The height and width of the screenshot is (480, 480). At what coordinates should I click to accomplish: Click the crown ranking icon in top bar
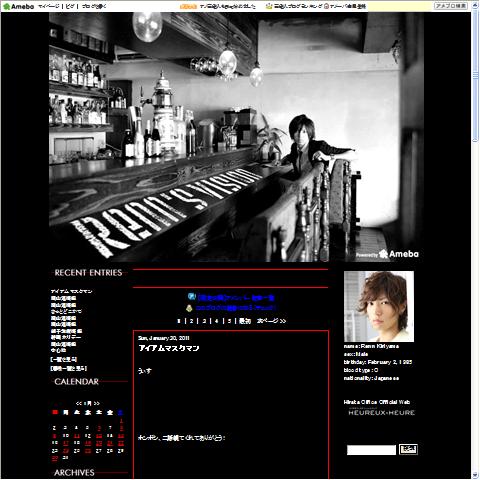[x=269, y=6]
